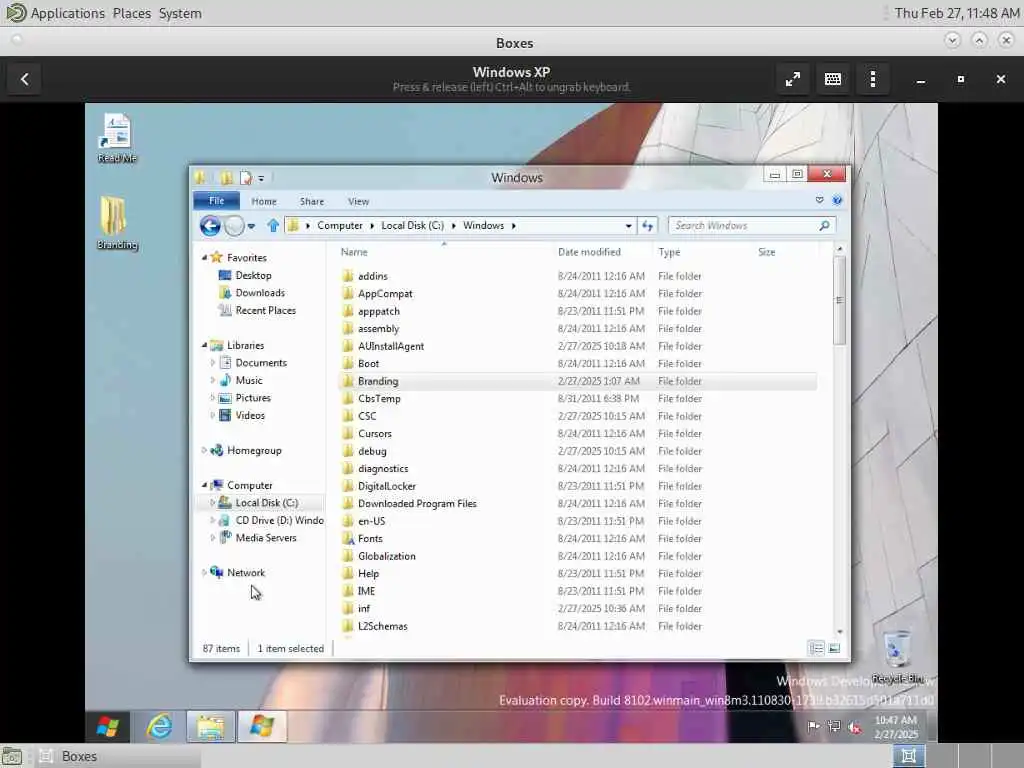Open File Explorer taskbar icon
Viewport: 1024px width, 768px height.
click(210, 726)
